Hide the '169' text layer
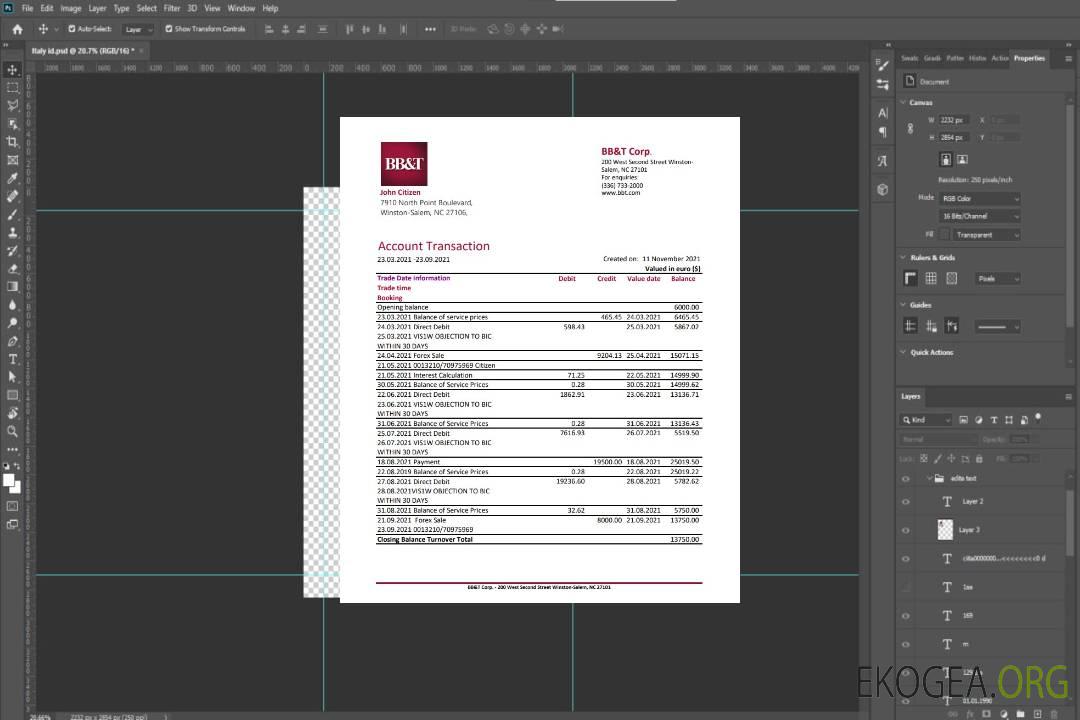Screen dimensions: 1080x720 (906, 617)
